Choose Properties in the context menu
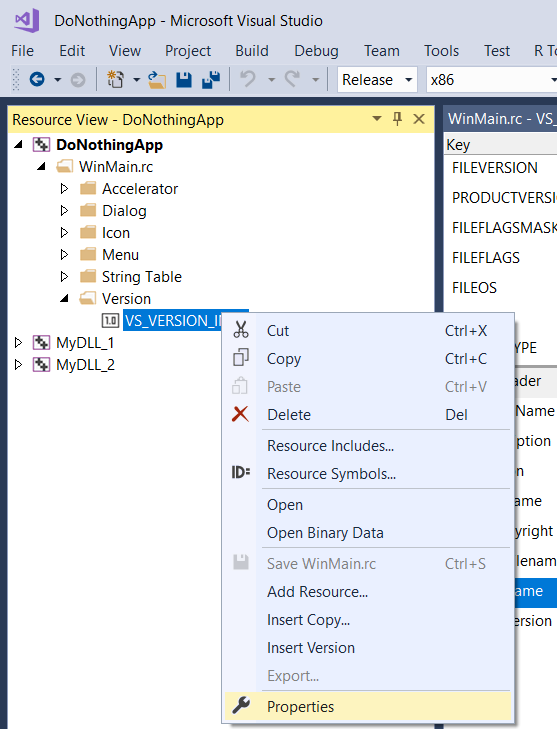The height and width of the screenshot is (729, 557). click(367, 706)
